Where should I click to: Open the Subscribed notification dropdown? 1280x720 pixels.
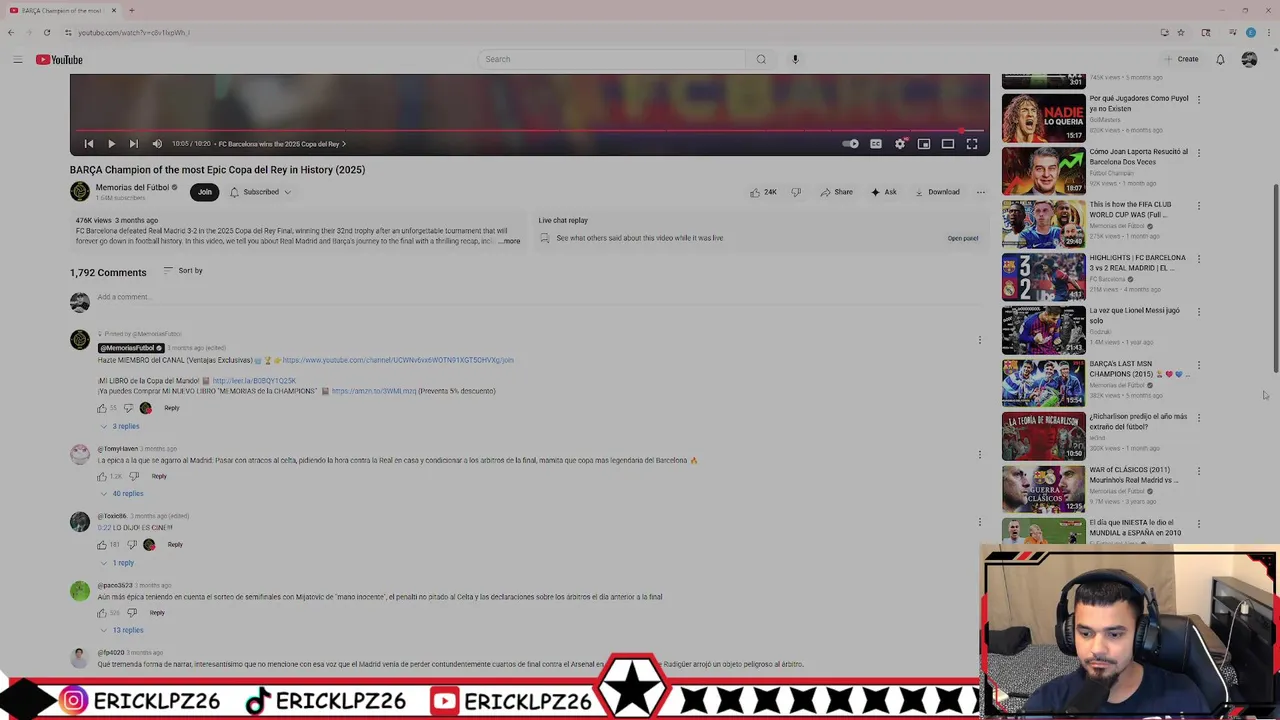260,192
